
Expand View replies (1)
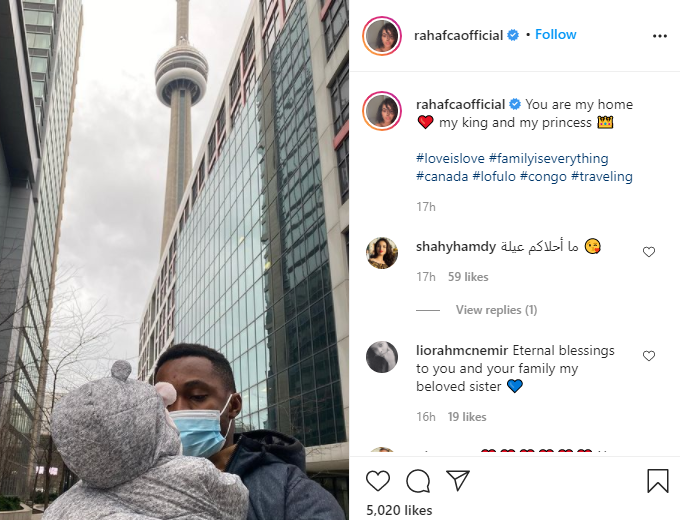click(x=496, y=310)
